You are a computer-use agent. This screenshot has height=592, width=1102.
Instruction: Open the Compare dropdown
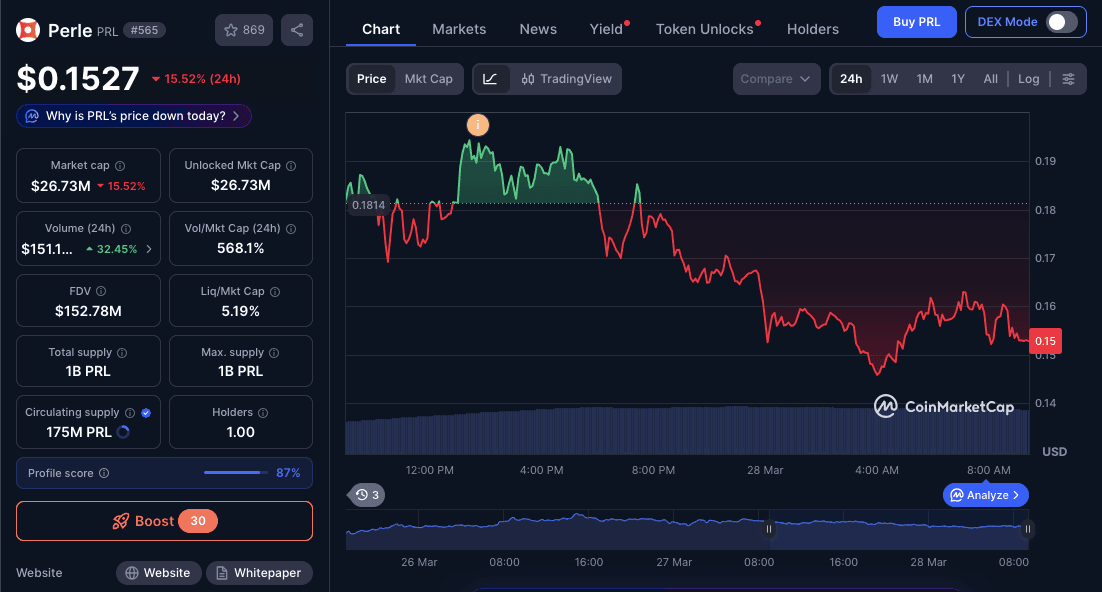(x=776, y=78)
